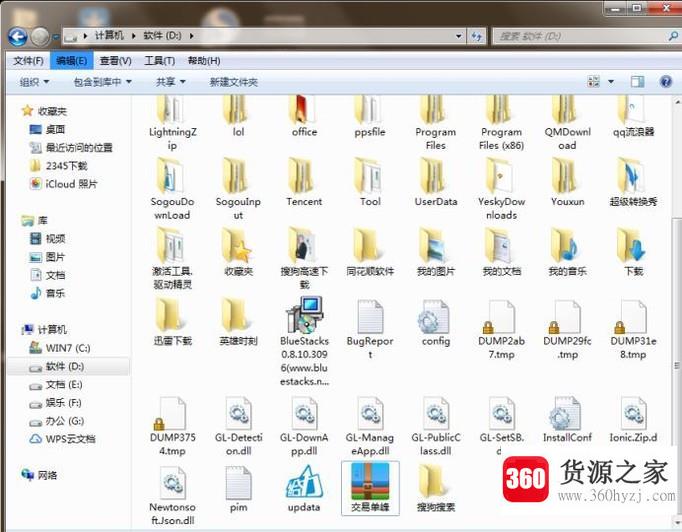Select the 超级转换秀 folder
Viewport: 682px width, 532px height.
[633, 183]
